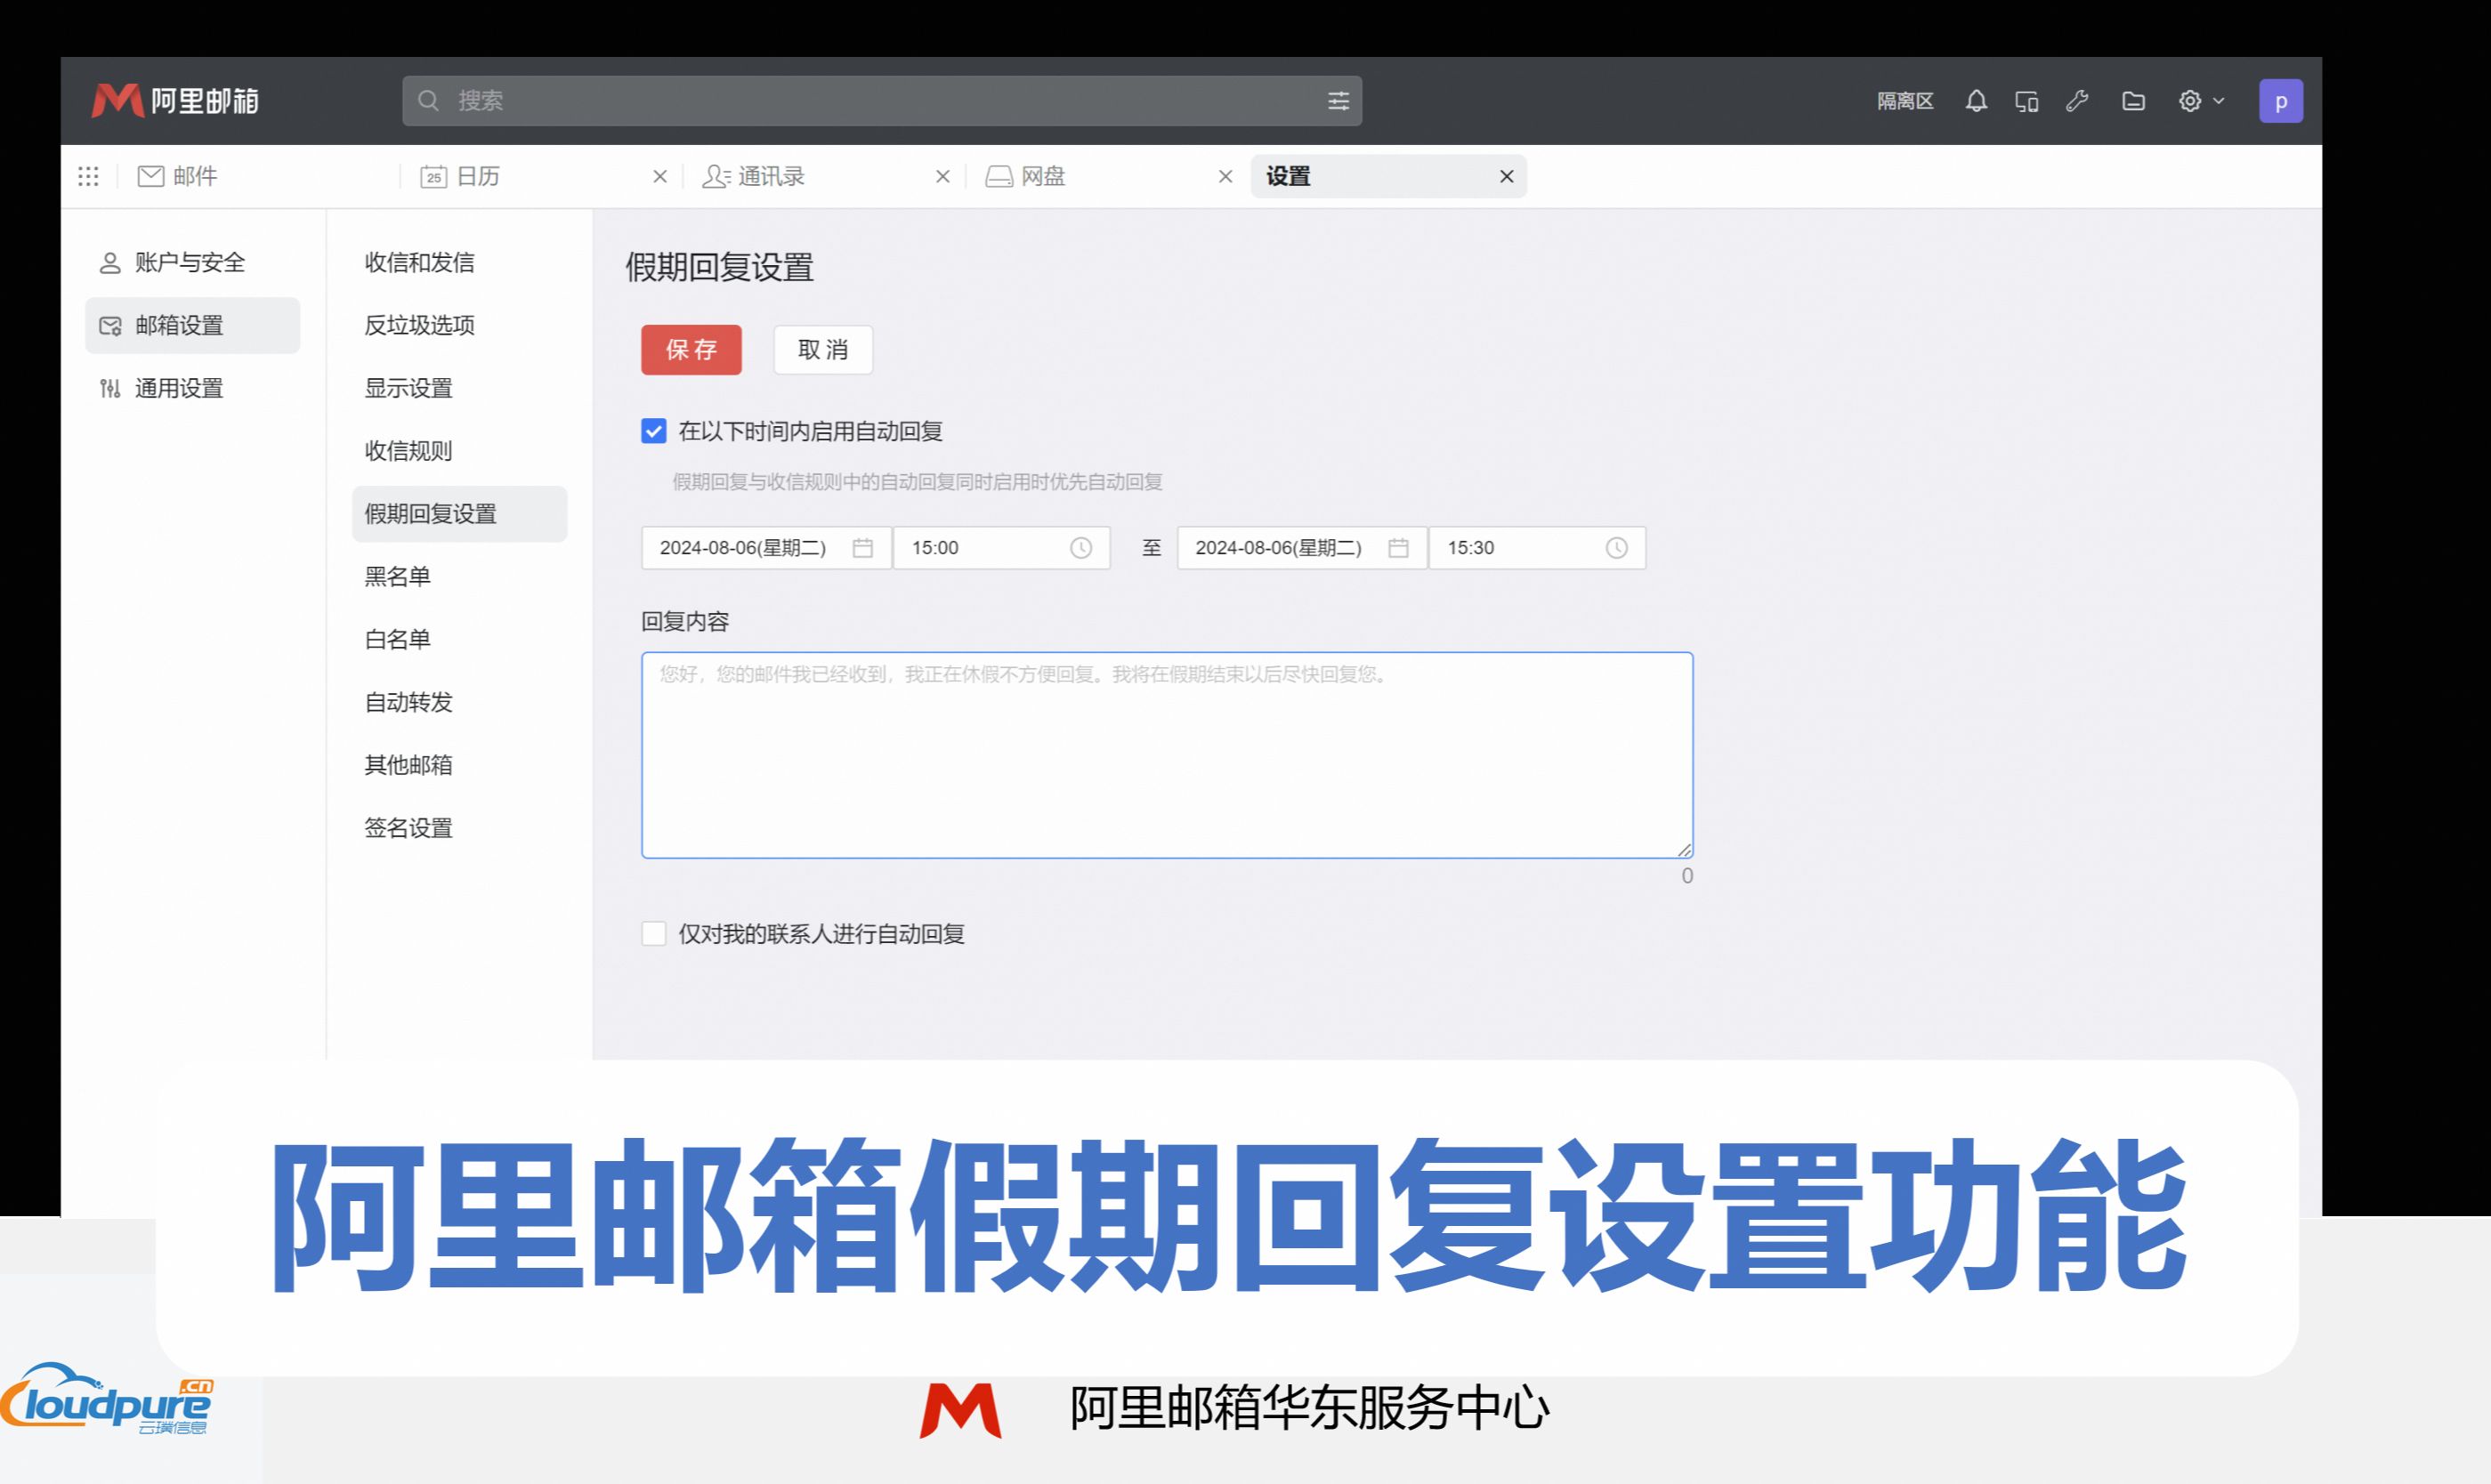Screen dimensions: 2491x1484
Task: Click the end date field after 至
Action: [1302, 548]
